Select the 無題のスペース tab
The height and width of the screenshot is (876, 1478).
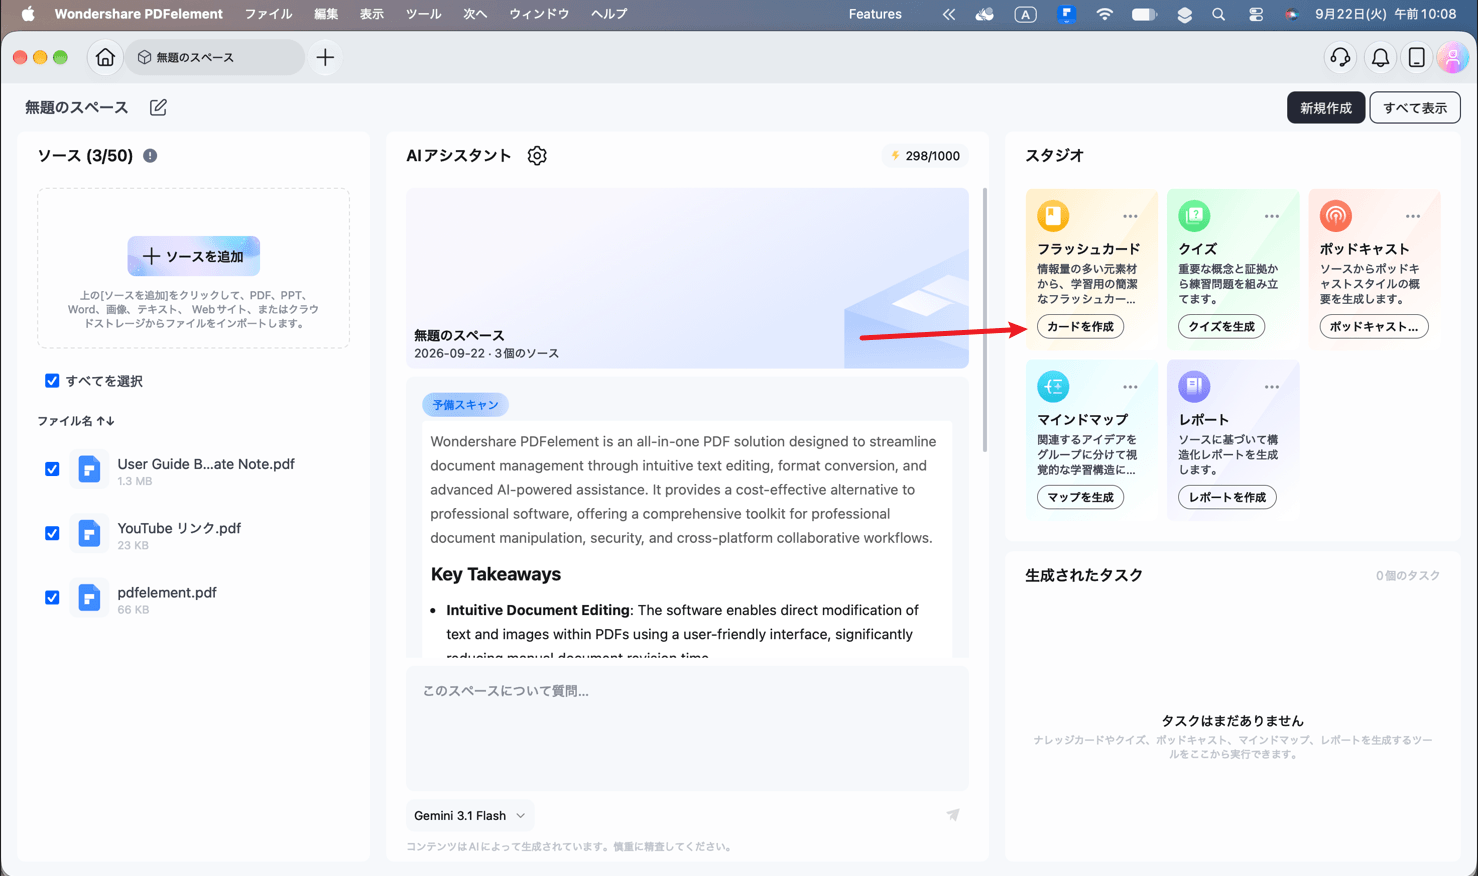214,58
